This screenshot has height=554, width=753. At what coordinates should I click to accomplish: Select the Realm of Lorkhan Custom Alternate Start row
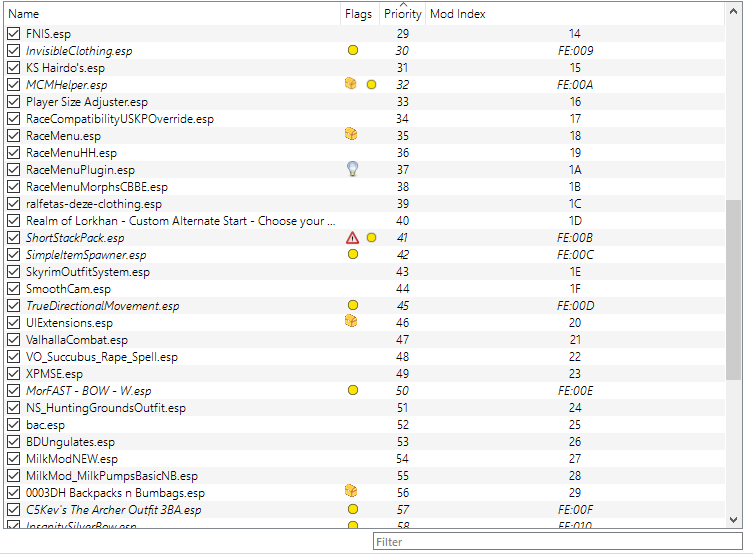pyautogui.click(x=364, y=221)
